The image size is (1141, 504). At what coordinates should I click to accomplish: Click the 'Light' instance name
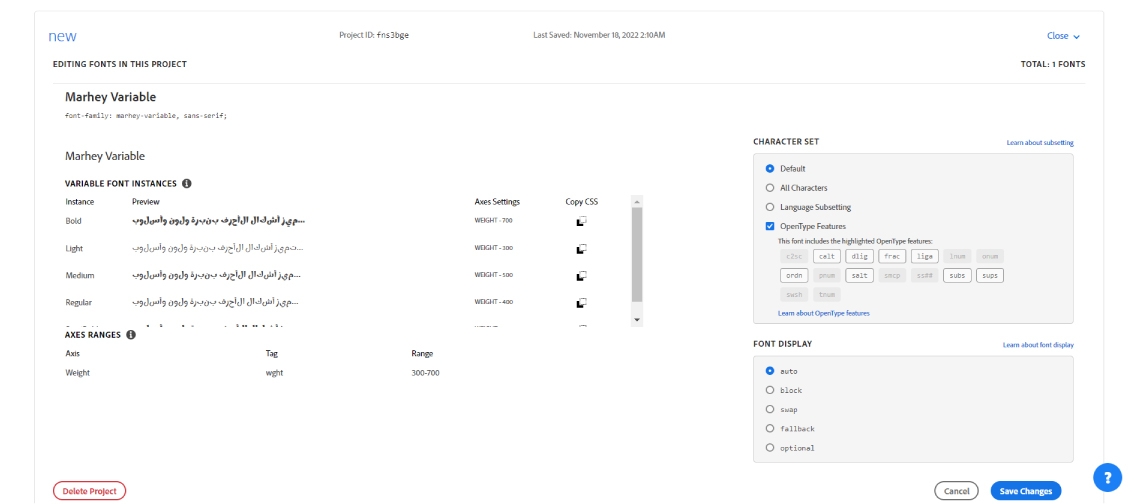coord(73,249)
